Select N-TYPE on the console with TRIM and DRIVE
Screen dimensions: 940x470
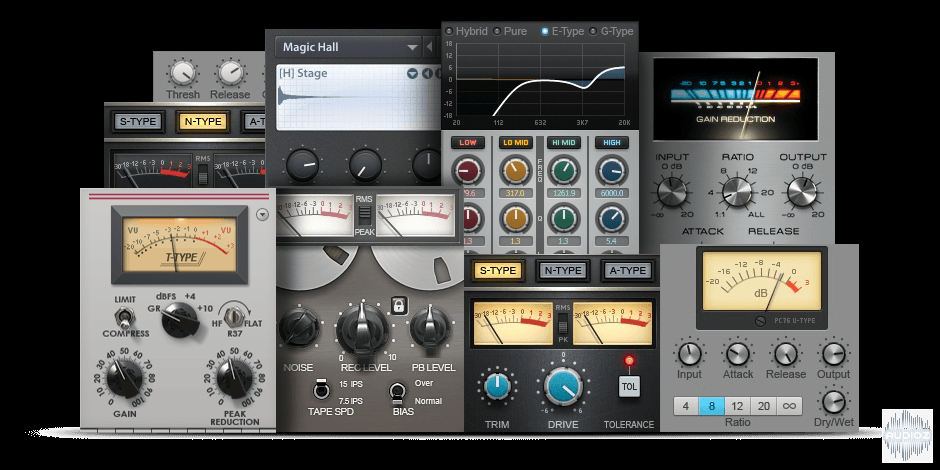(x=562, y=271)
